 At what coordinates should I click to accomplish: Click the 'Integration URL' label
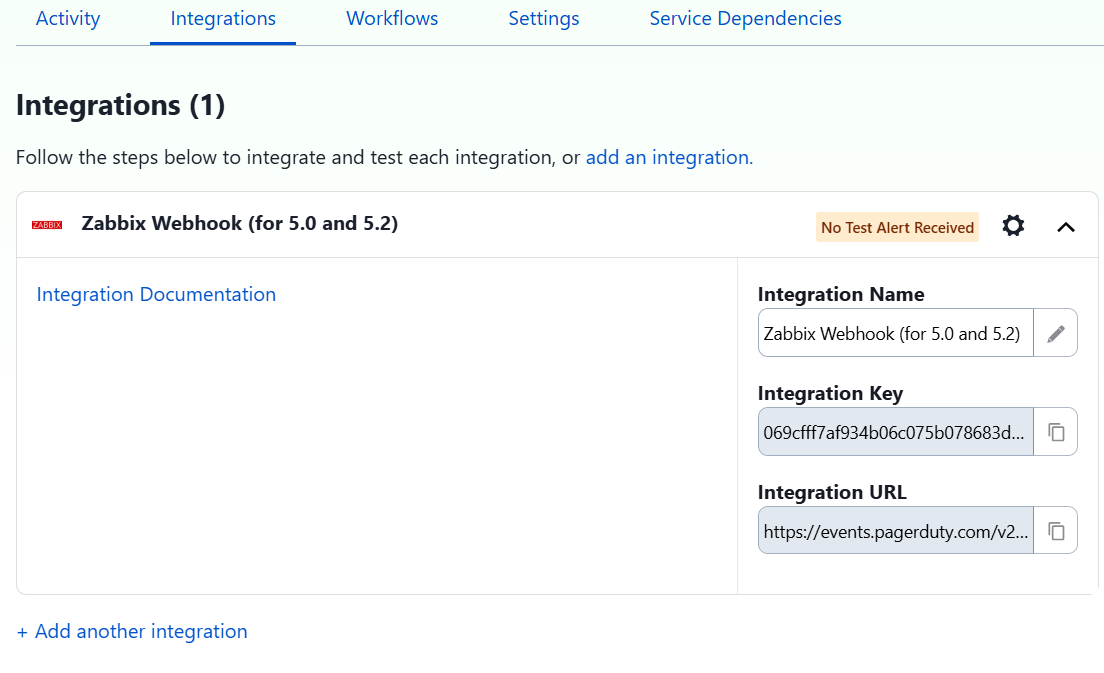tap(832, 492)
